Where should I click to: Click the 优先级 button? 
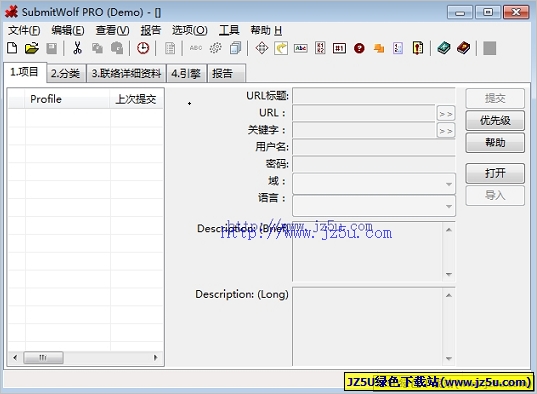pyautogui.click(x=495, y=120)
